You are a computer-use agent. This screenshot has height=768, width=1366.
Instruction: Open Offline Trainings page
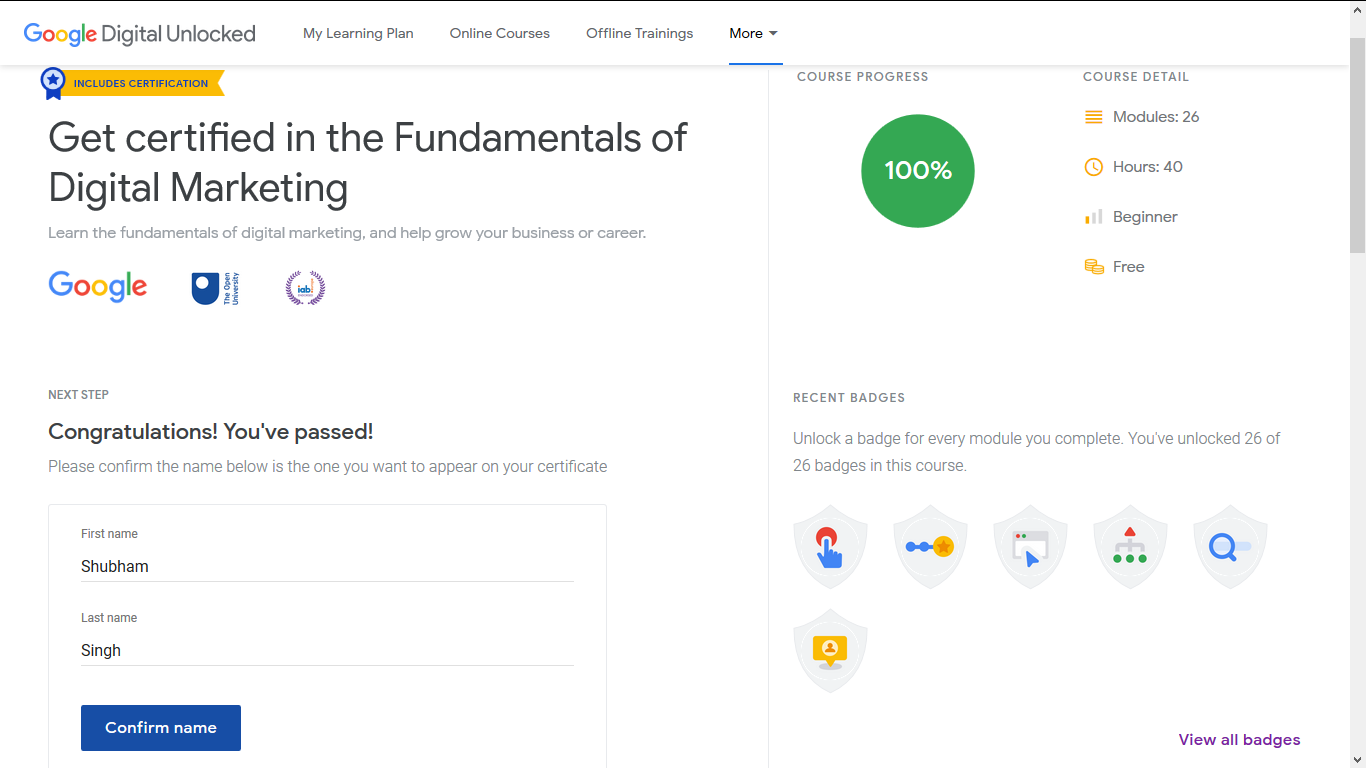click(639, 33)
